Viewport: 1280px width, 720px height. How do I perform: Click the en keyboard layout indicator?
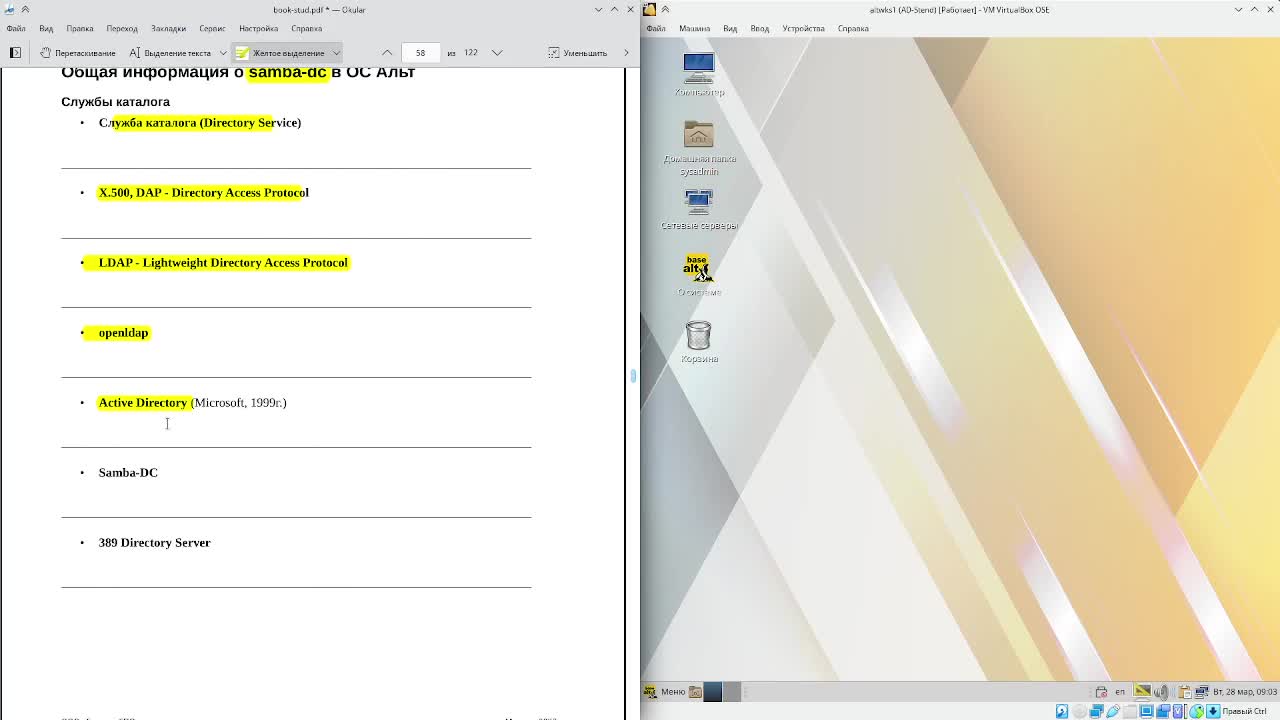[1120, 692]
